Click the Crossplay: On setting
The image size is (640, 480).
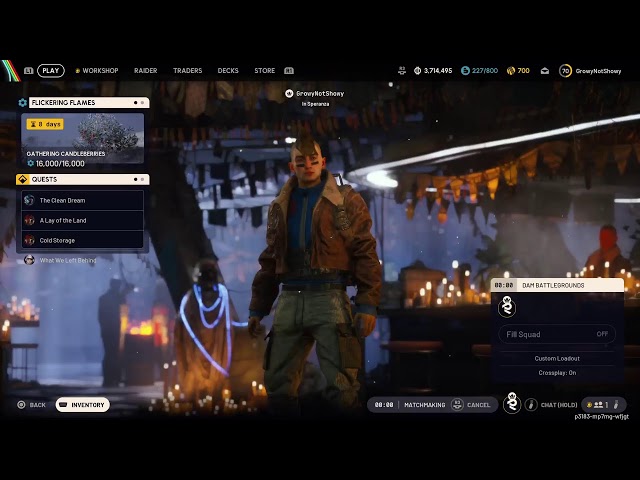(557, 373)
